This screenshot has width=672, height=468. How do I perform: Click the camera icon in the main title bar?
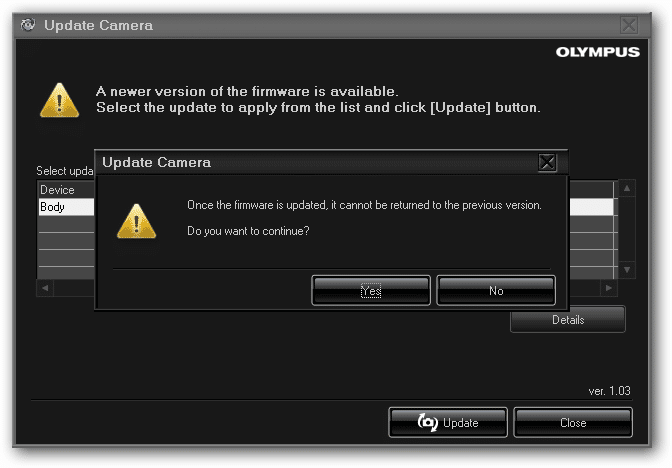[x=26, y=24]
